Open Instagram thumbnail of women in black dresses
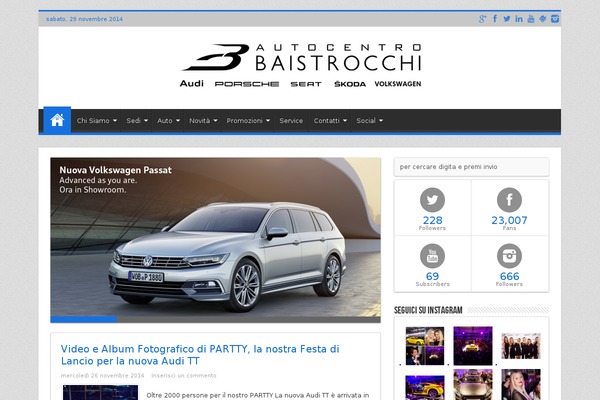This screenshot has width=600, height=400. point(521,346)
